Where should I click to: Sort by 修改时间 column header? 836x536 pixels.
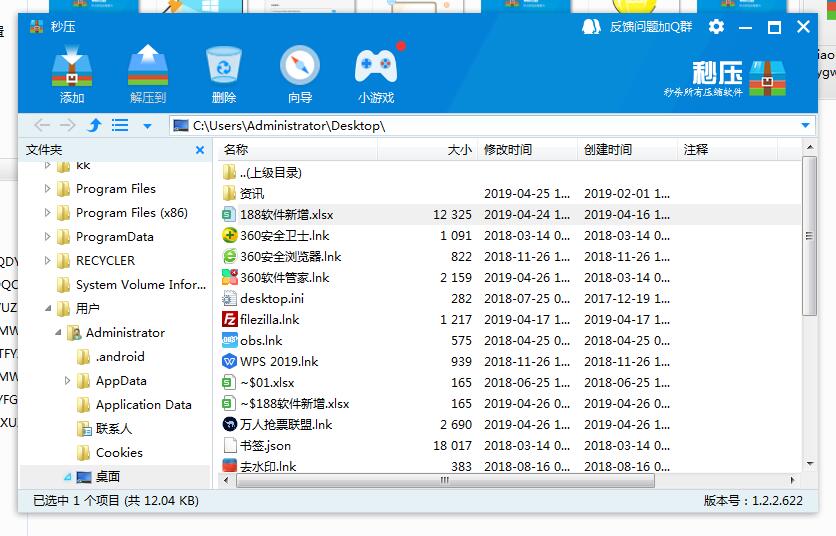click(527, 150)
